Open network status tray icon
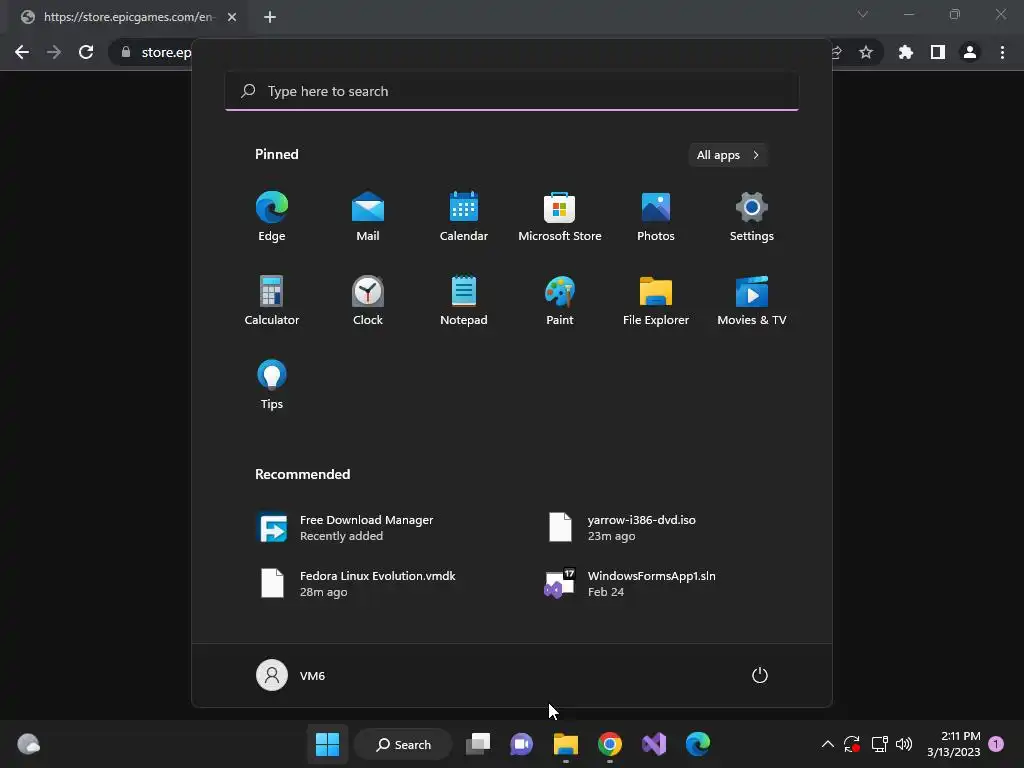Screen dimensions: 1024x768 [879, 744]
